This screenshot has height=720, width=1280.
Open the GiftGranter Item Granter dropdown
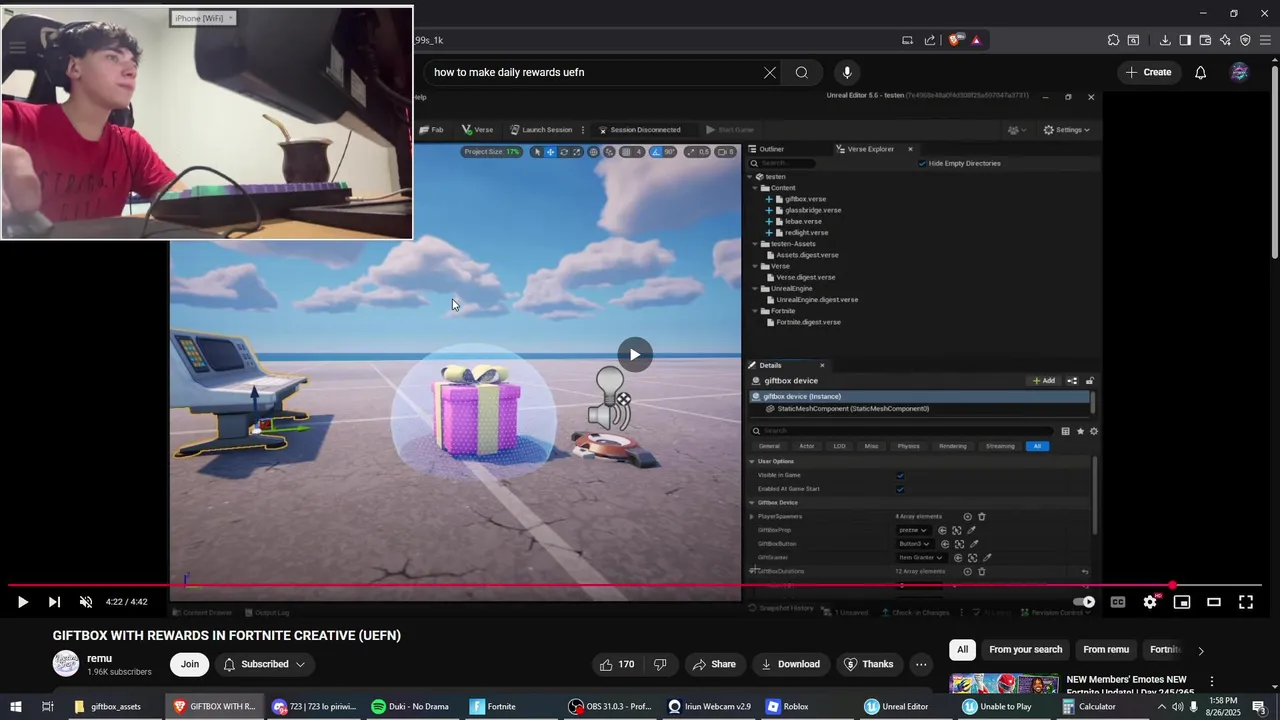point(921,557)
